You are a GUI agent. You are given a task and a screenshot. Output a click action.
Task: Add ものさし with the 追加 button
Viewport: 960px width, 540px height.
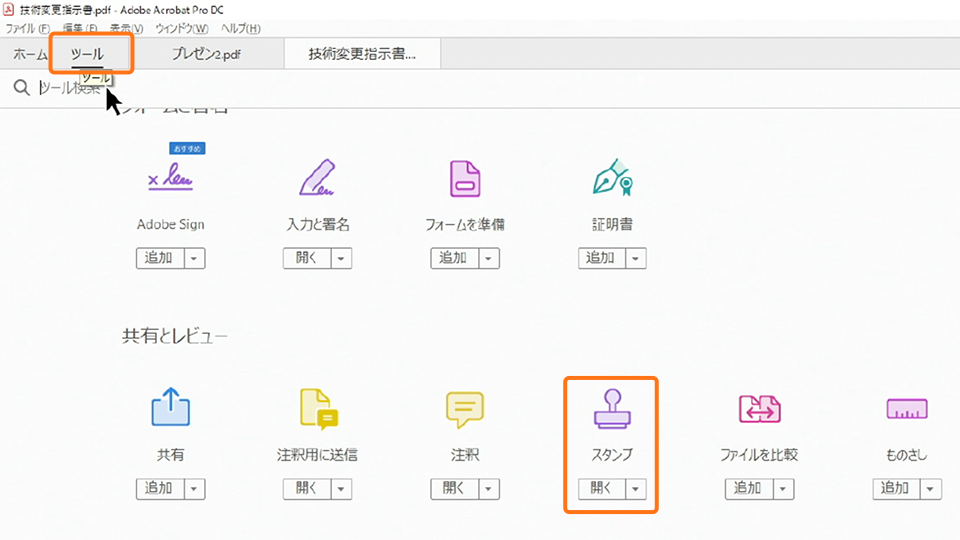point(896,489)
